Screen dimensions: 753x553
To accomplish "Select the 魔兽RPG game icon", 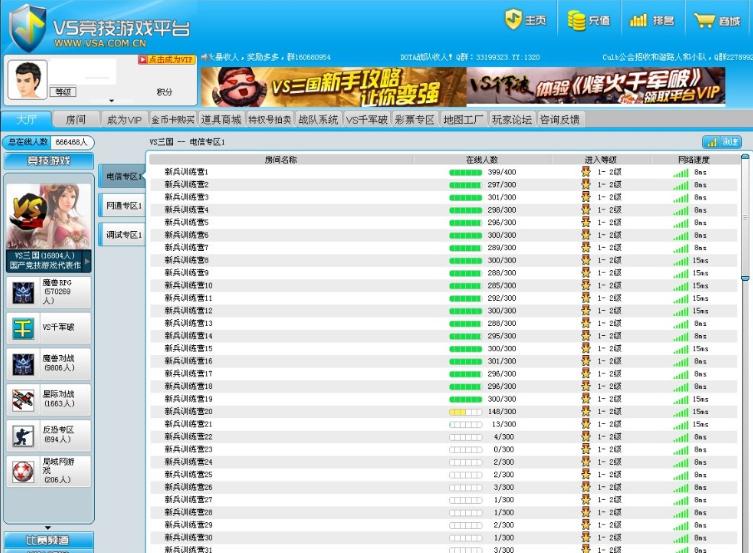I will click(23, 292).
